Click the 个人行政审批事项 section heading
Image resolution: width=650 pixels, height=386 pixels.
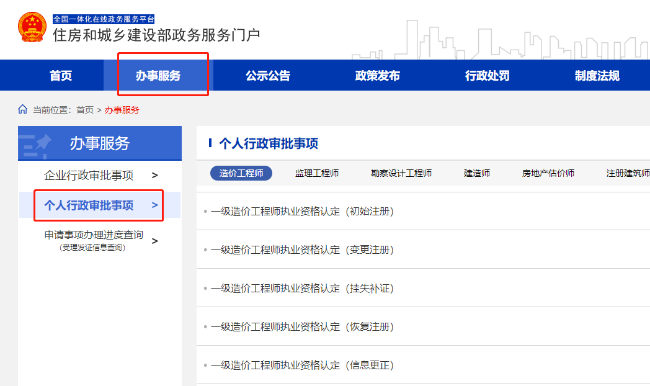[x=269, y=144]
